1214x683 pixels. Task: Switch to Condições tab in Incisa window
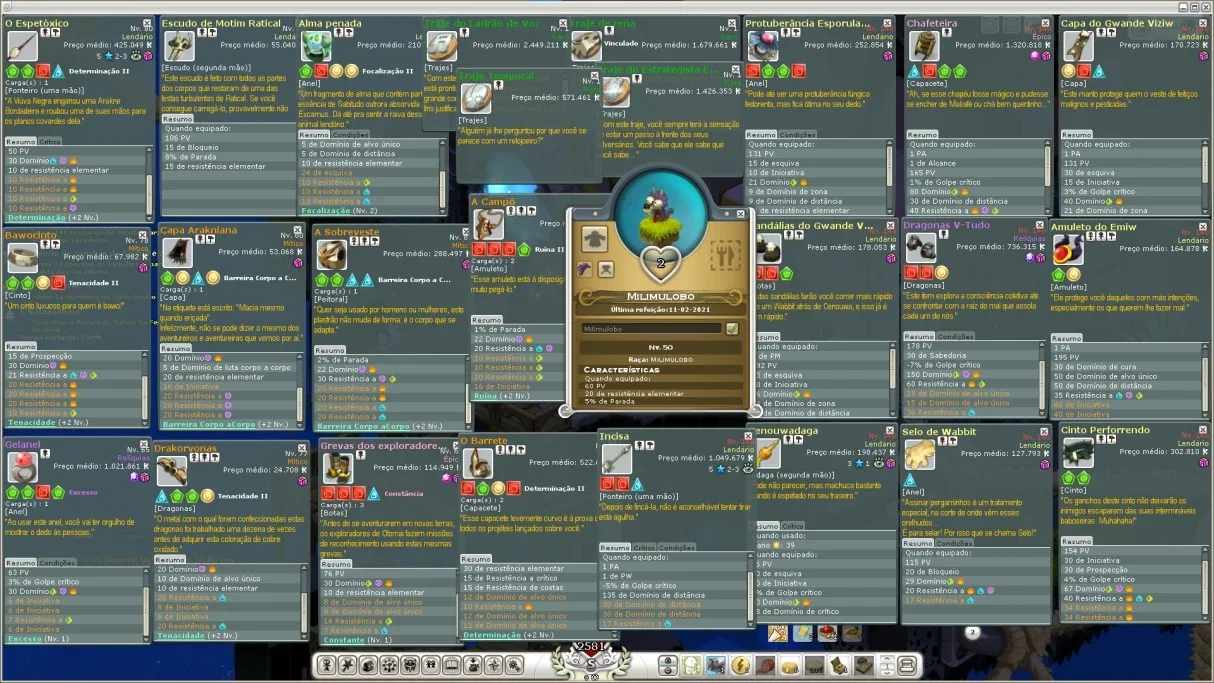[x=677, y=548]
